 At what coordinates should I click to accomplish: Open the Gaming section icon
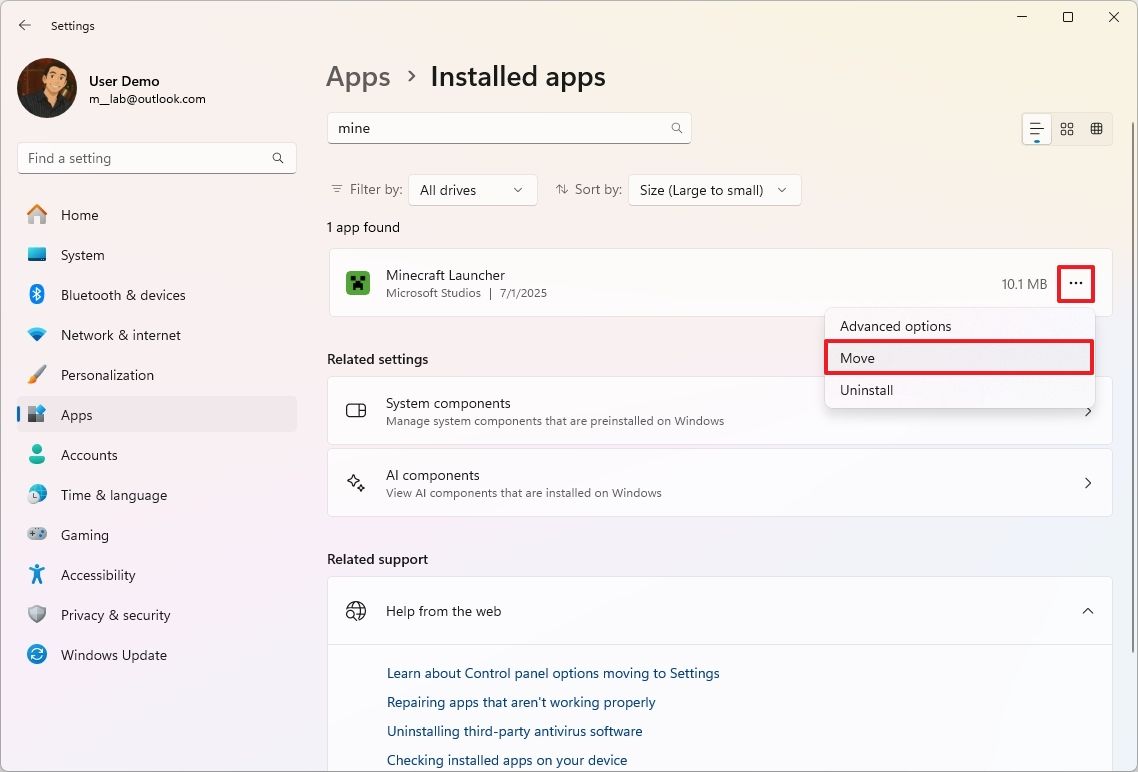pyautogui.click(x=36, y=535)
